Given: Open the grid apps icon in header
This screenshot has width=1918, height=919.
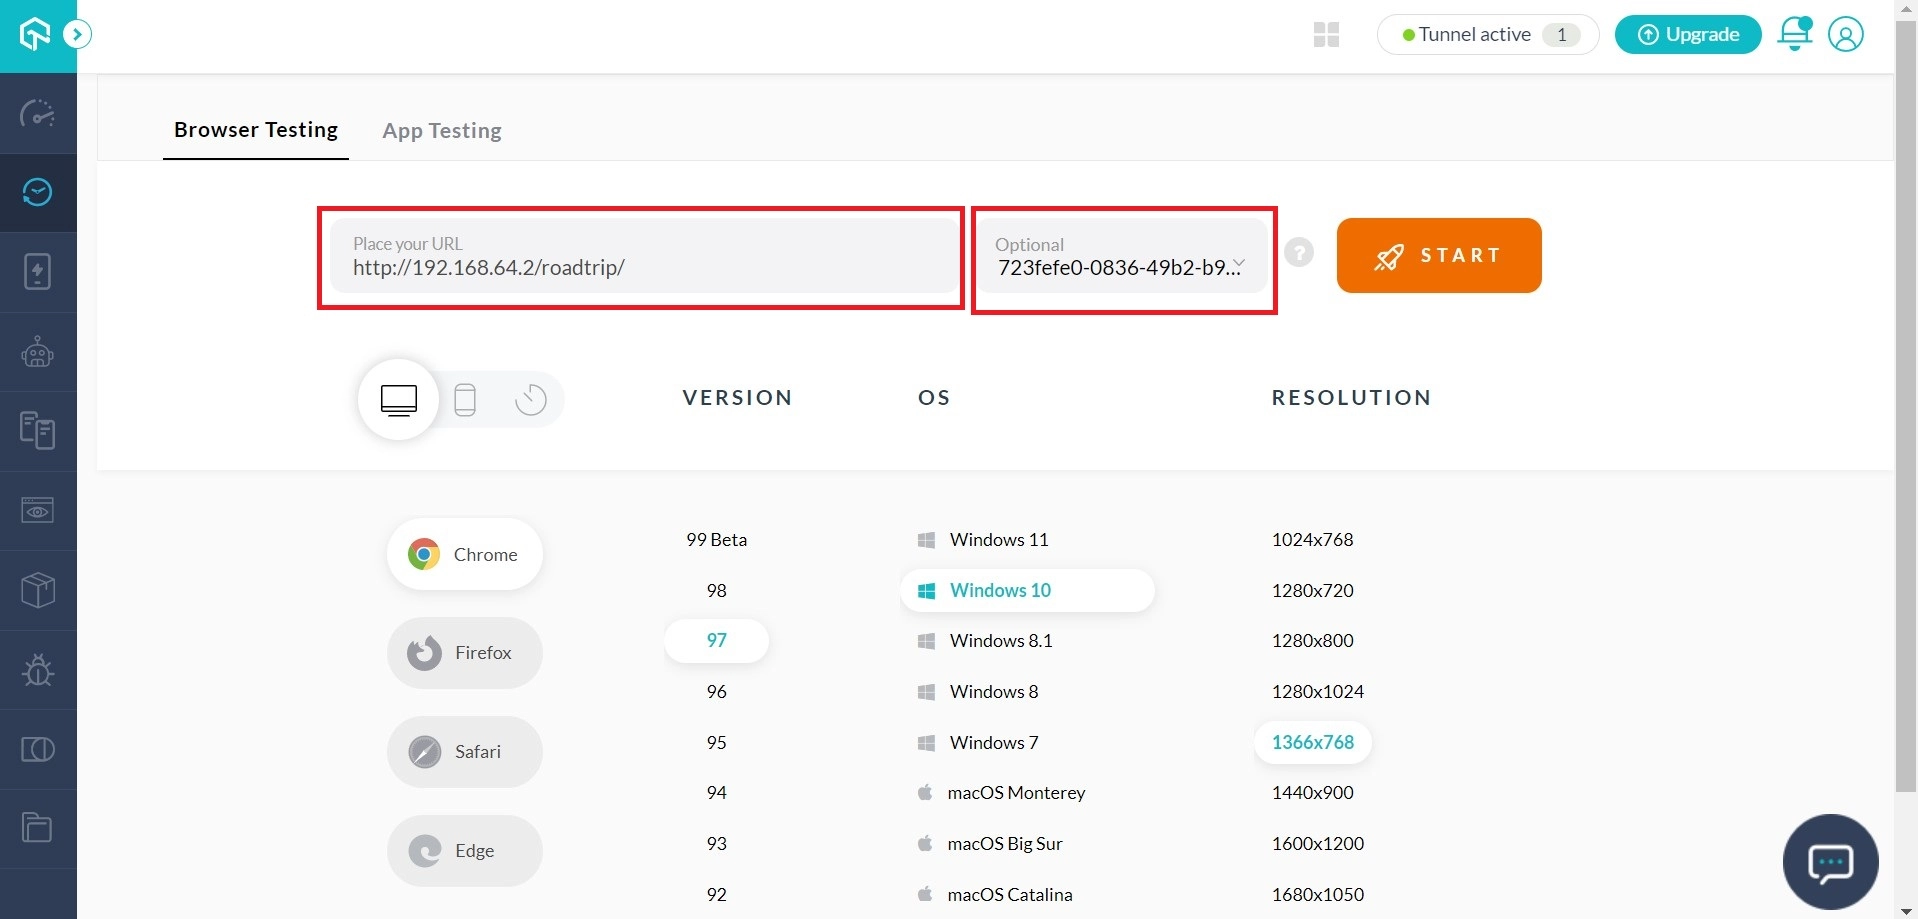Looking at the screenshot, I should (x=1326, y=35).
